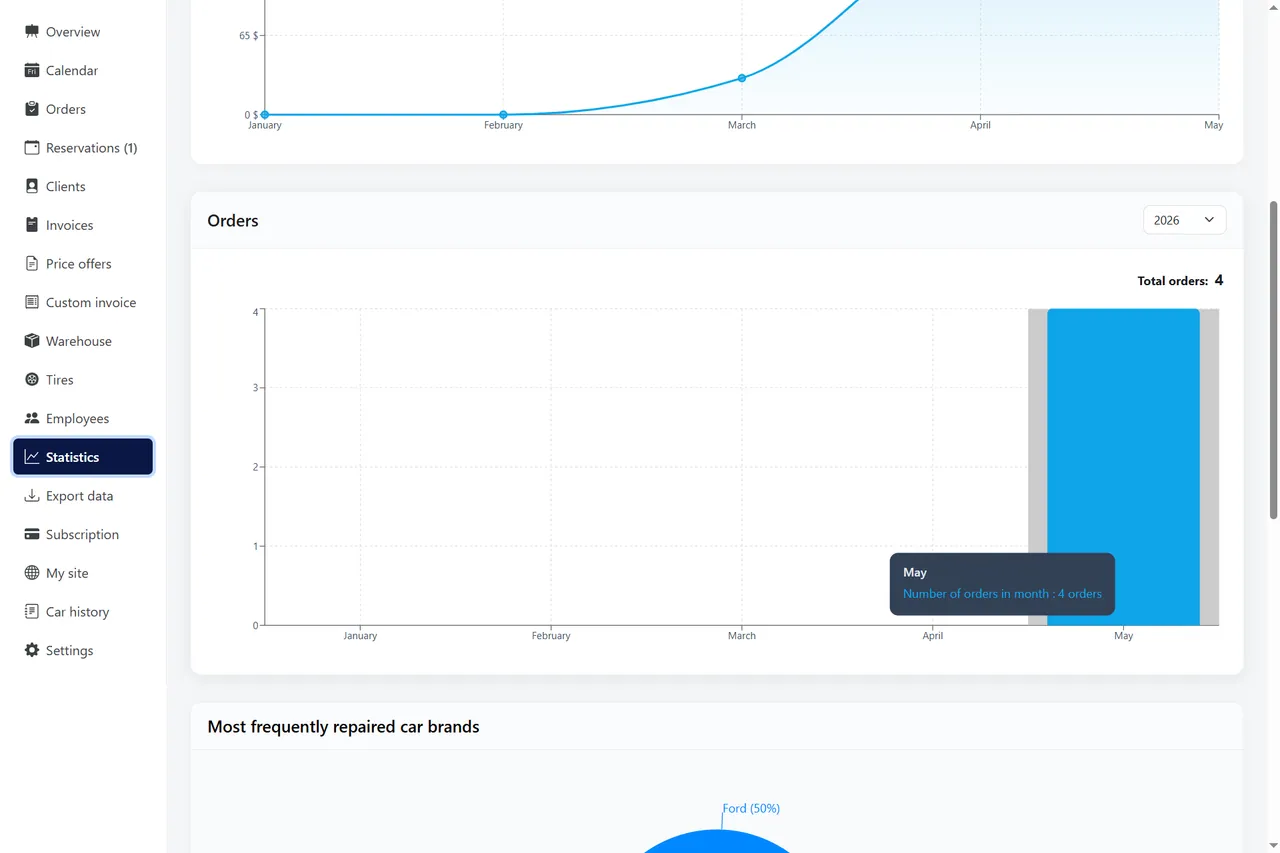1280x853 pixels.
Task: Click the Employees people icon
Action: 32,419
